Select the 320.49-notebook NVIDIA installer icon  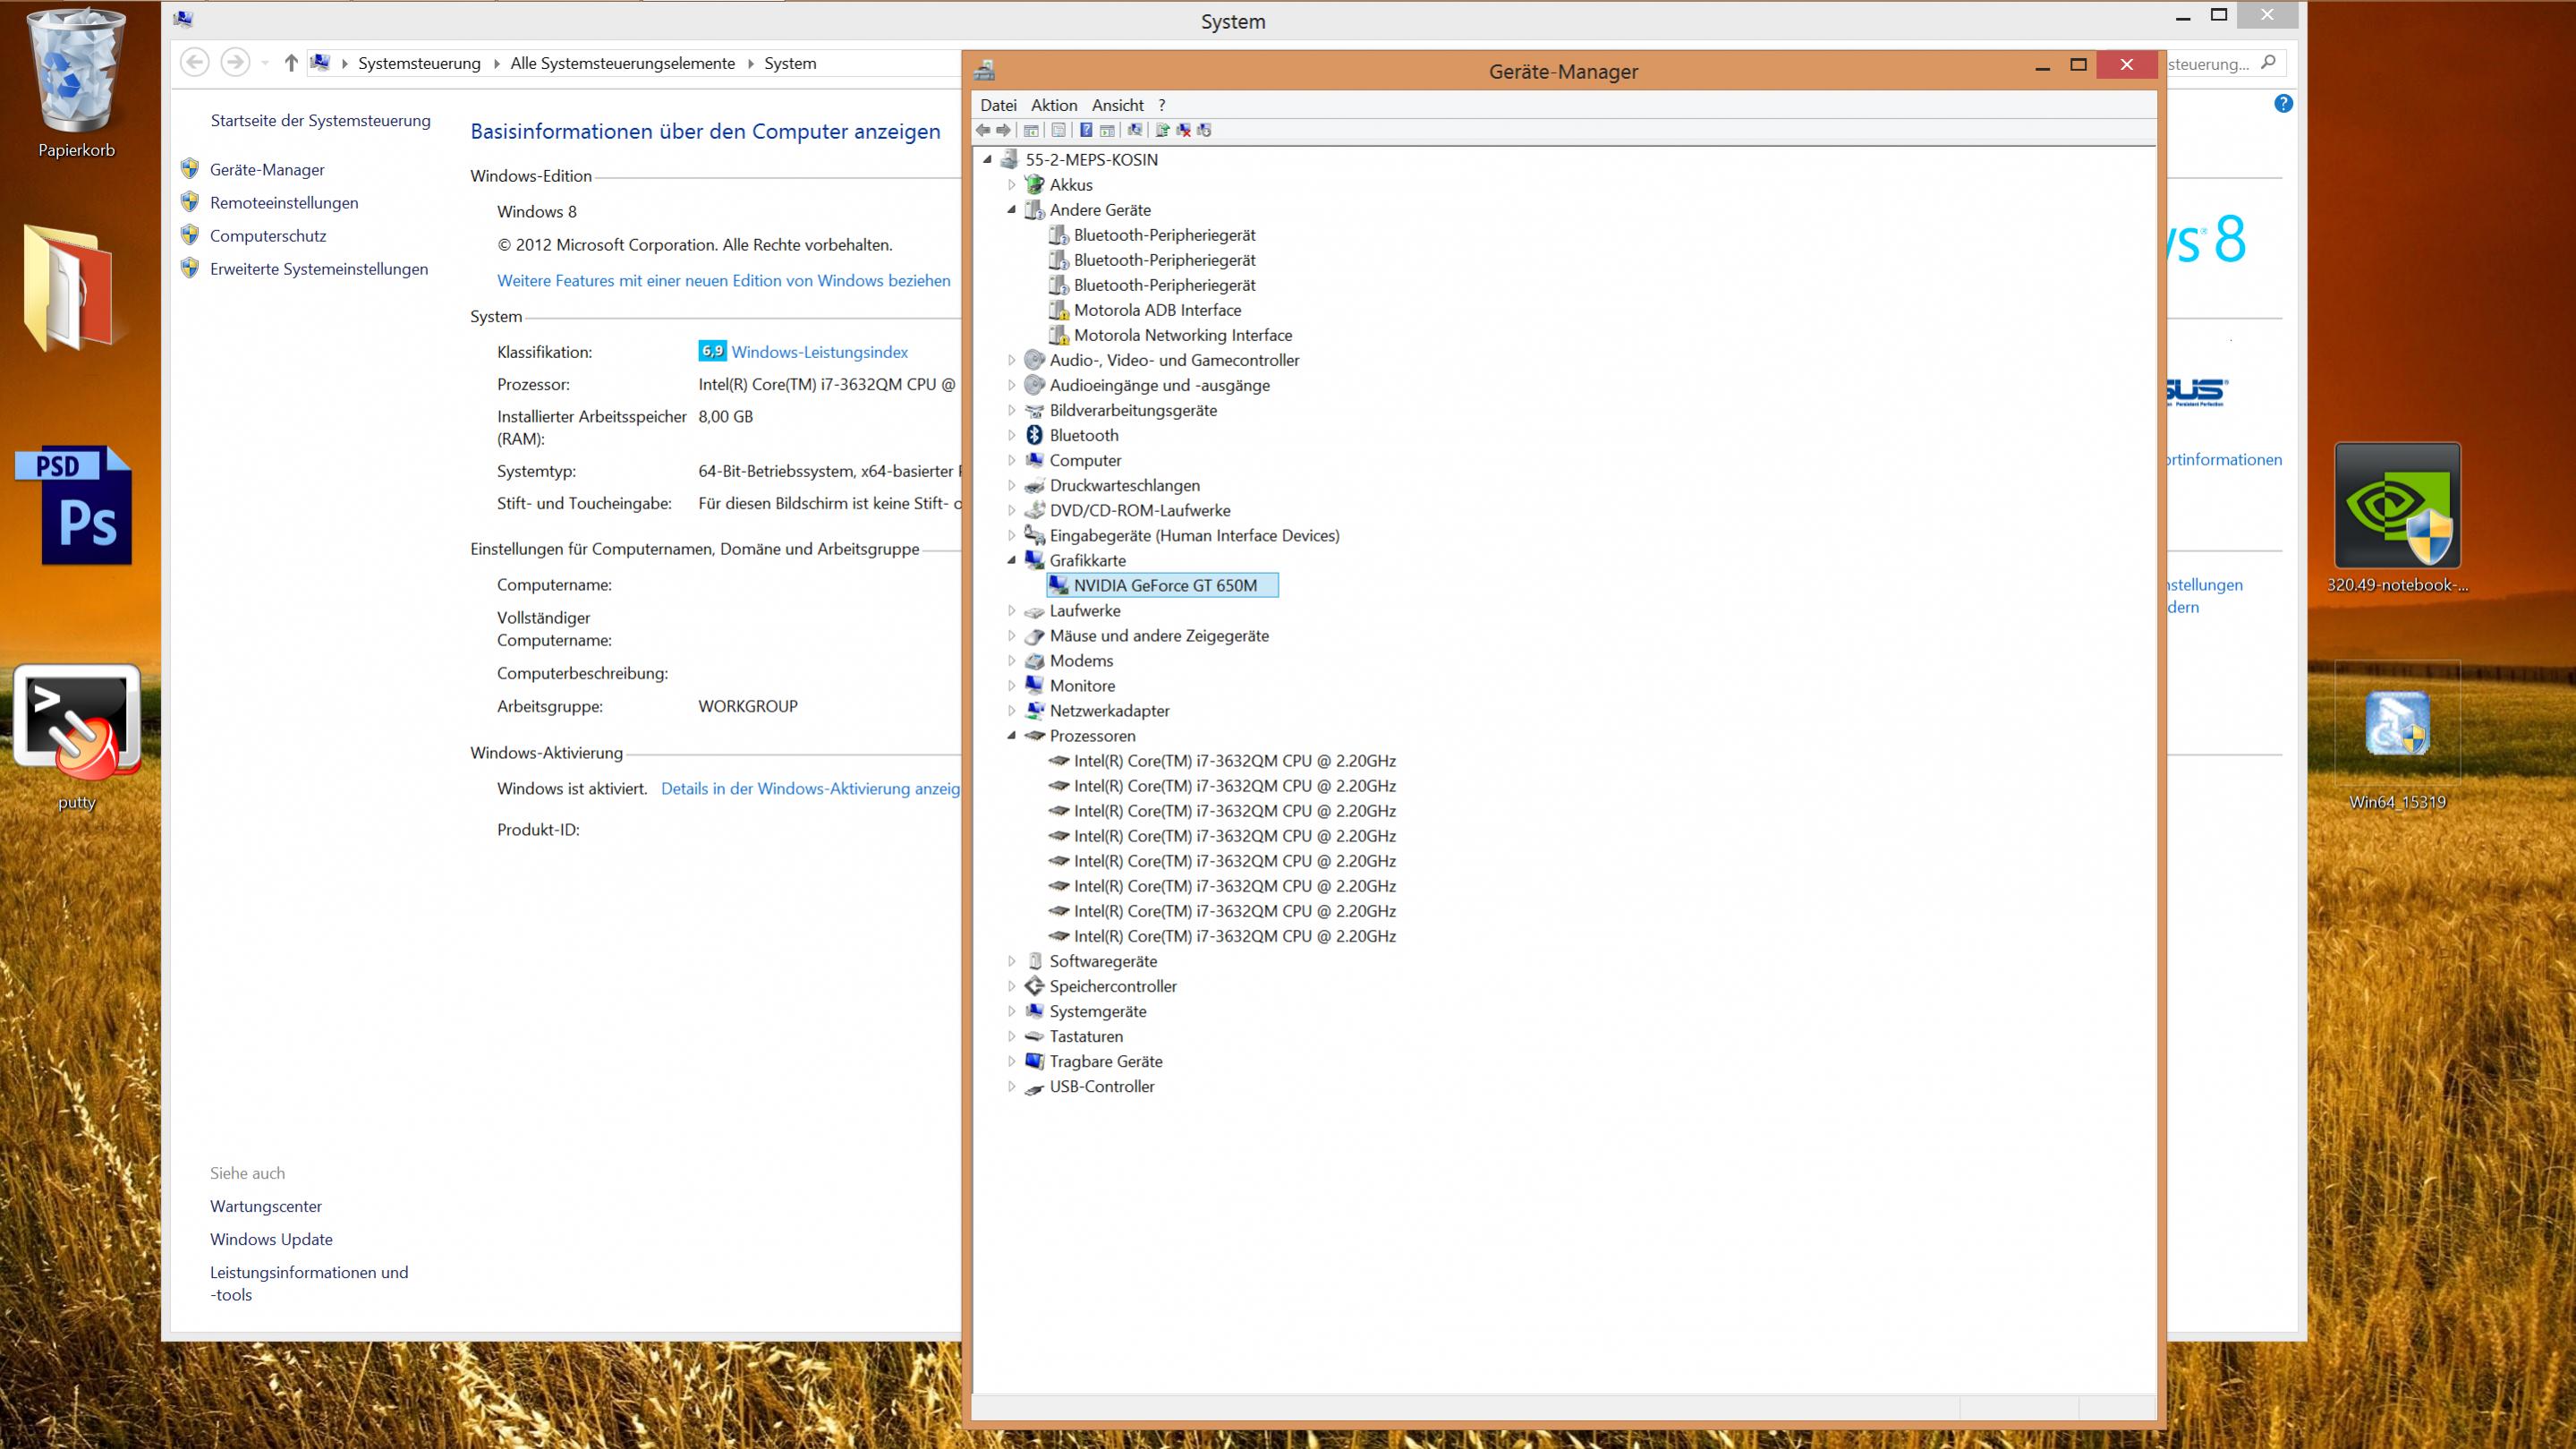tap(2396, 506)
